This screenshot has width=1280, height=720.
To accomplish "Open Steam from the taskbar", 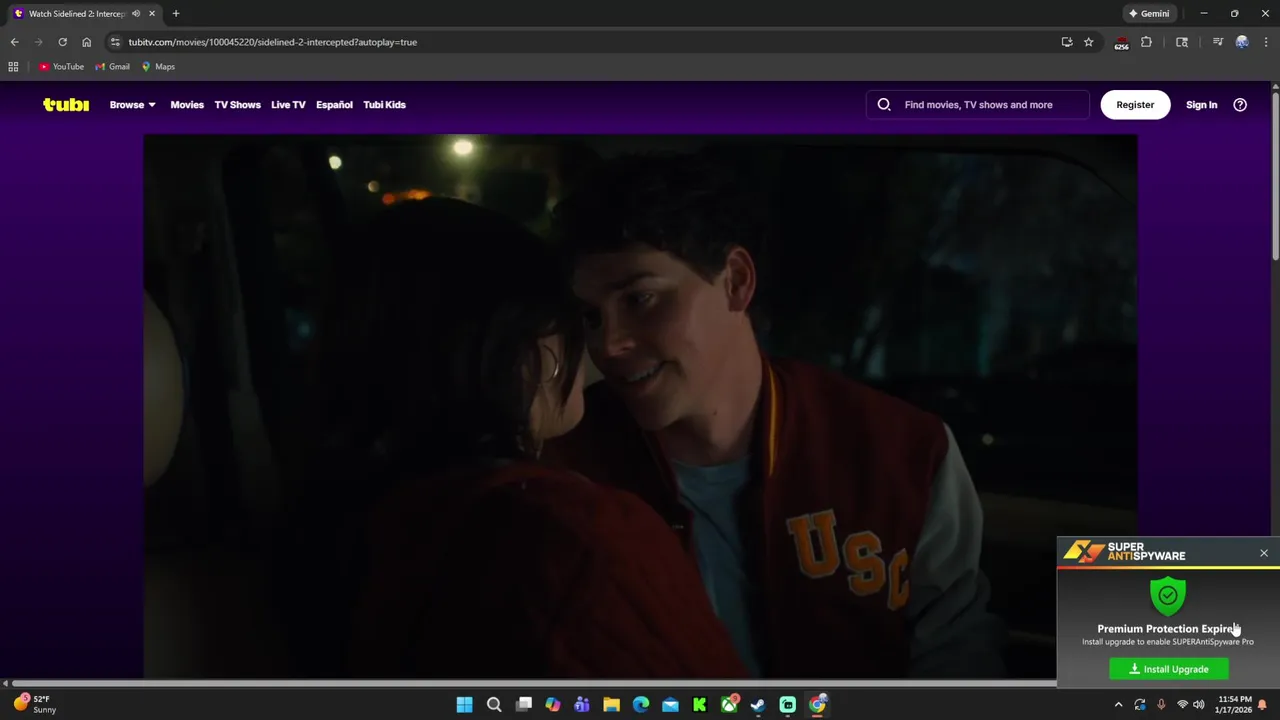I will click(758, 705).
